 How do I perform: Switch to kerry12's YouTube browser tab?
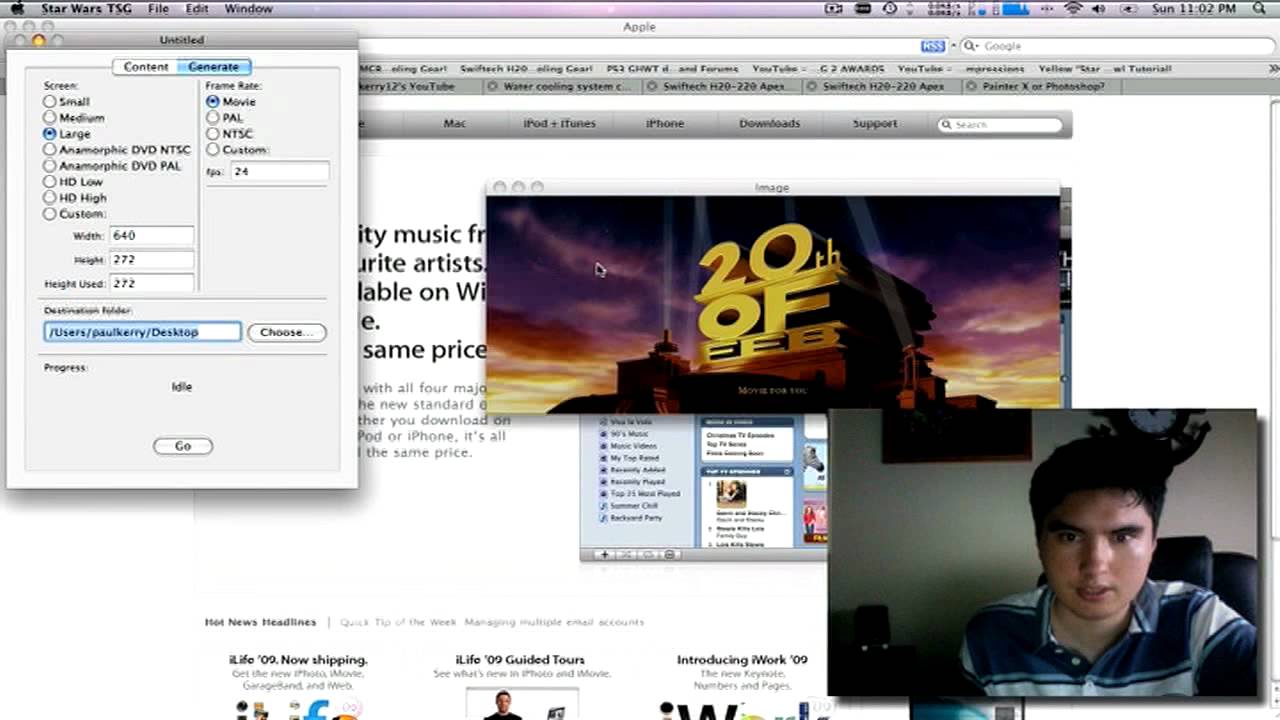[408, 86]
